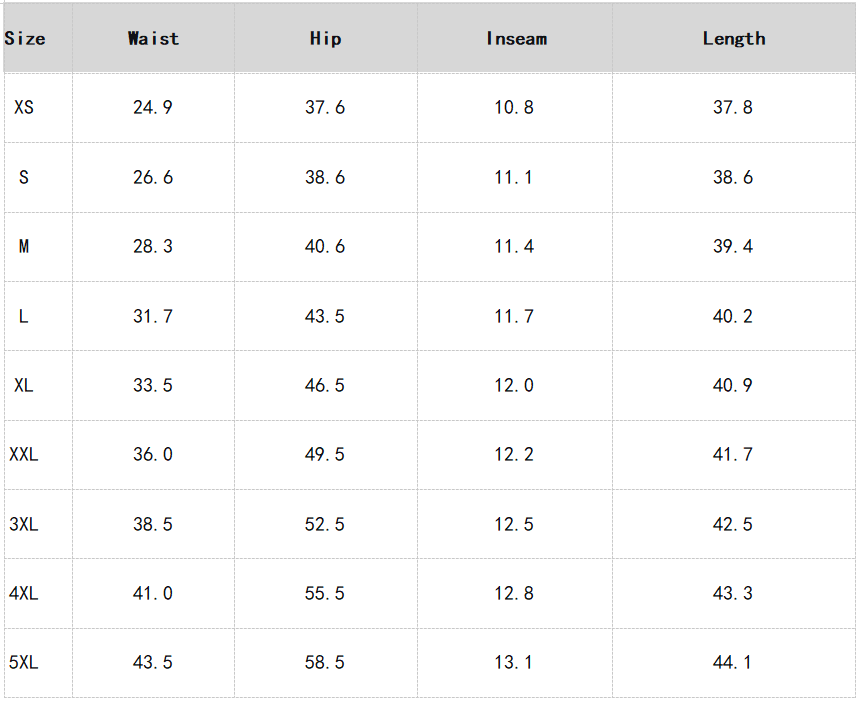Select the M size row label

pos(24,246)
